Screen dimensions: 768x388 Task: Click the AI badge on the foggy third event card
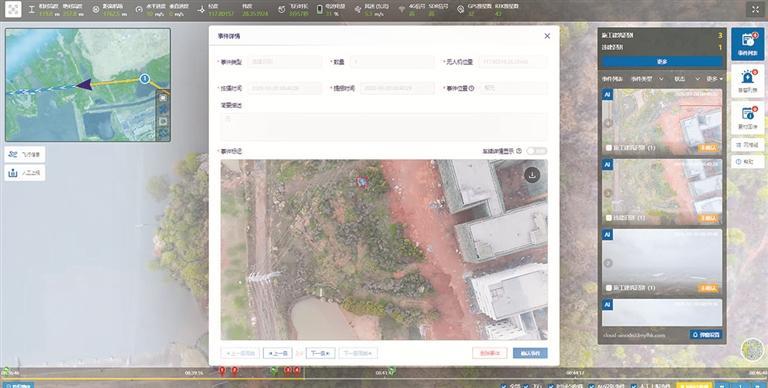(607, 235)
